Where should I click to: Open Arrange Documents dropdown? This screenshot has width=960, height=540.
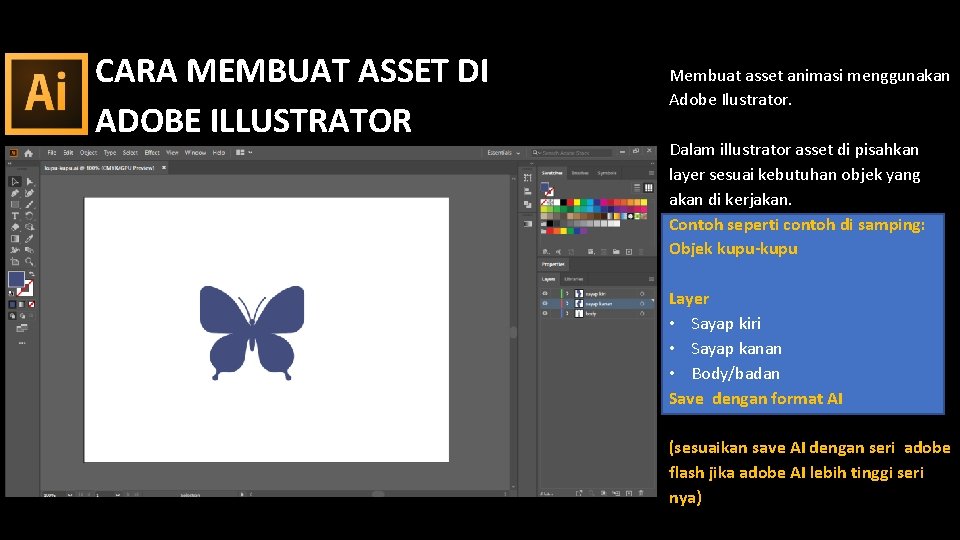pyautogui.click(x=244, y=153)
